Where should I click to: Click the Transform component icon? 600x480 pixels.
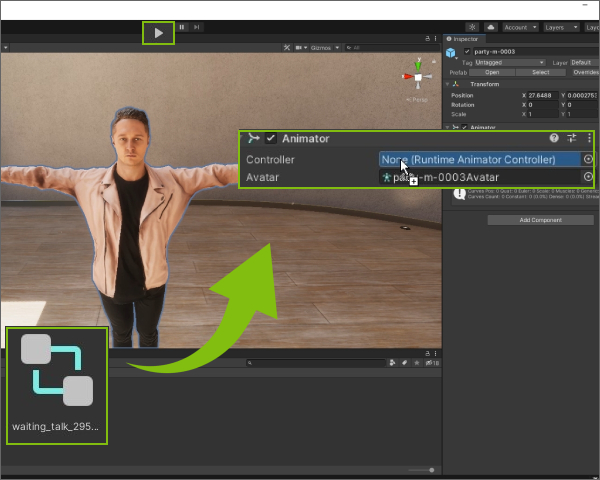[455, 84]
